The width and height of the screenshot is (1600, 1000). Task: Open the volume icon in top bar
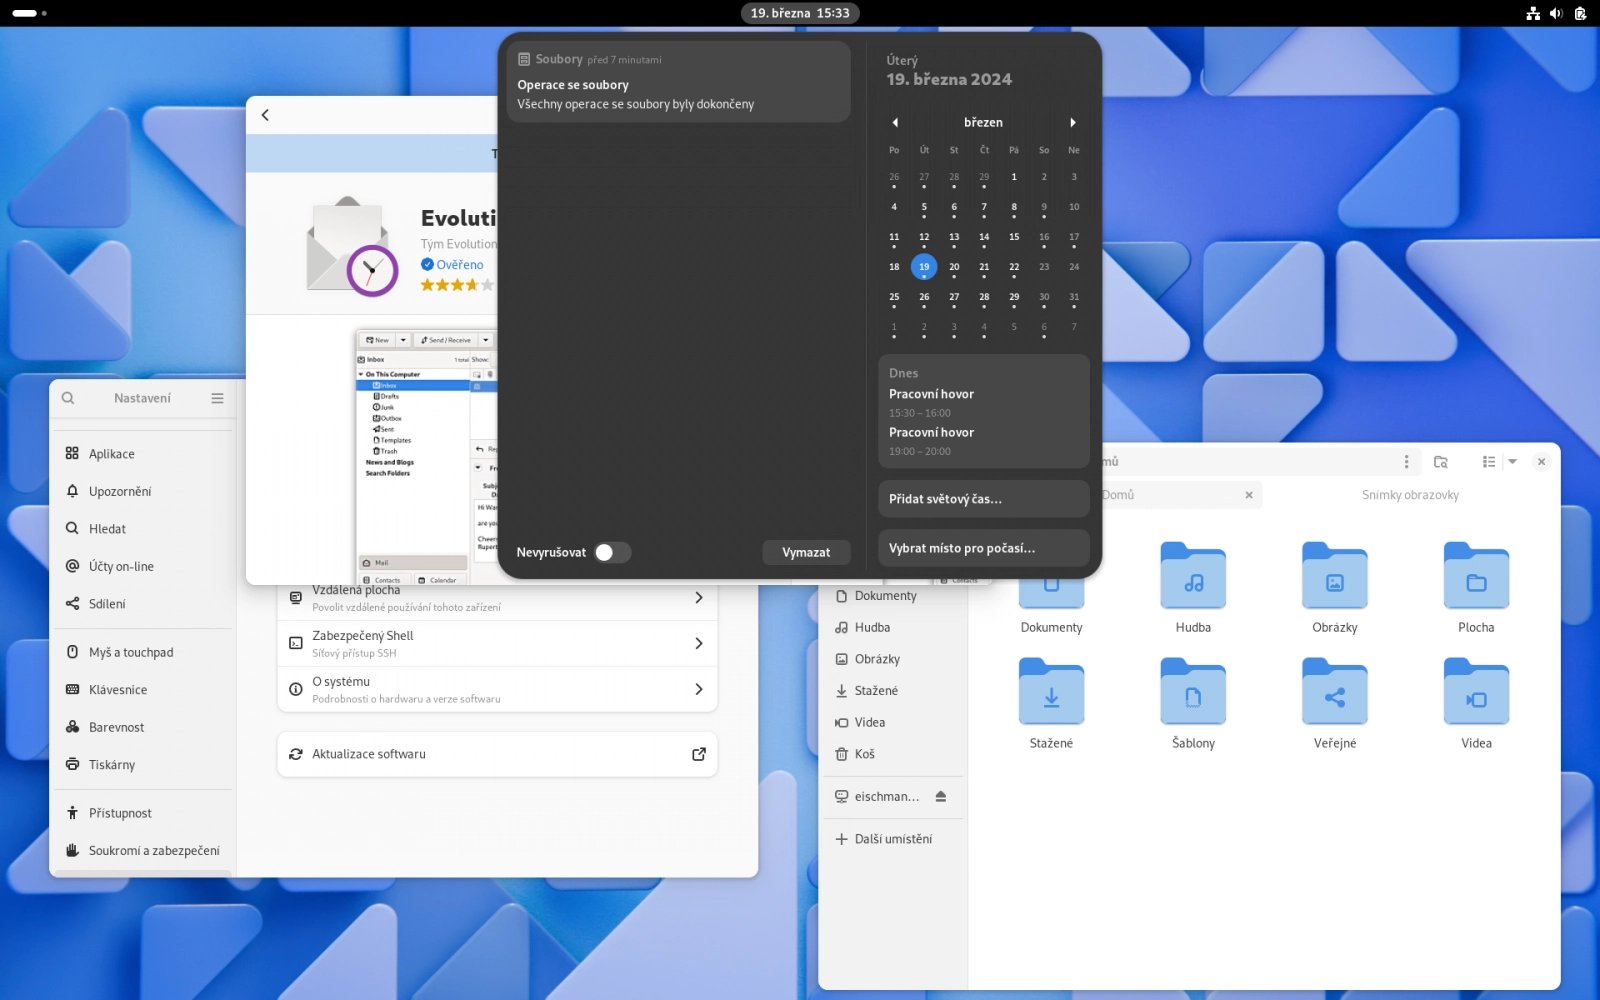click(1556, 13)
